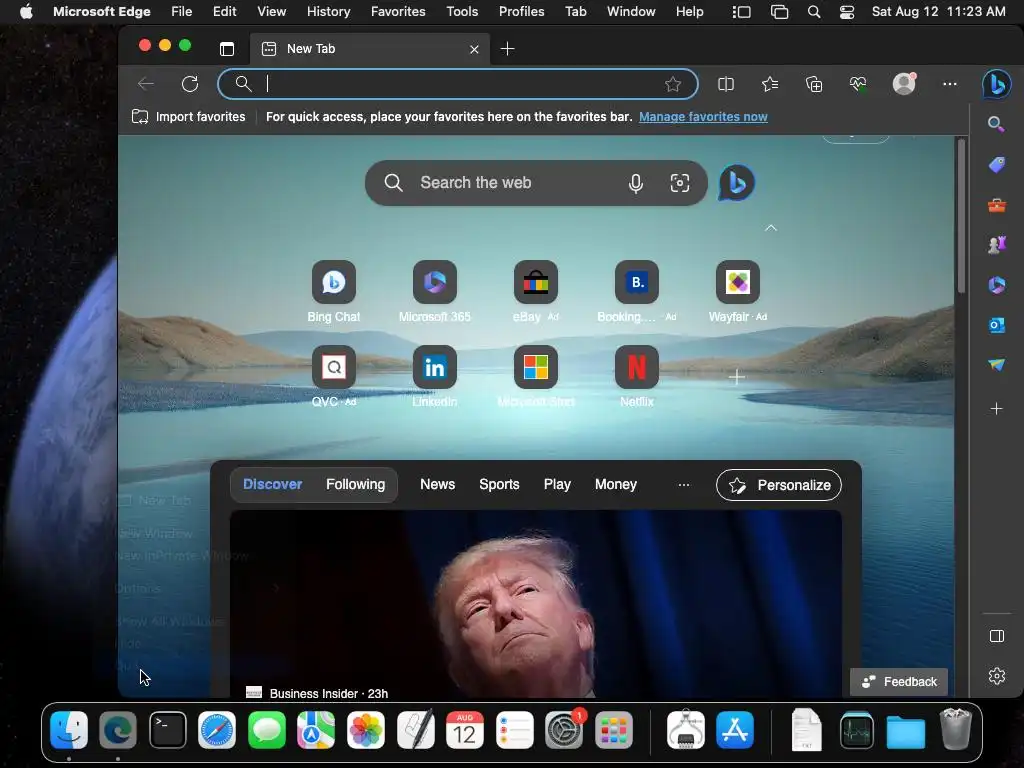Open Bing Discover sidebar button
The width and height of the screenshot is (1024, 768).
click(x=997, y=84)
